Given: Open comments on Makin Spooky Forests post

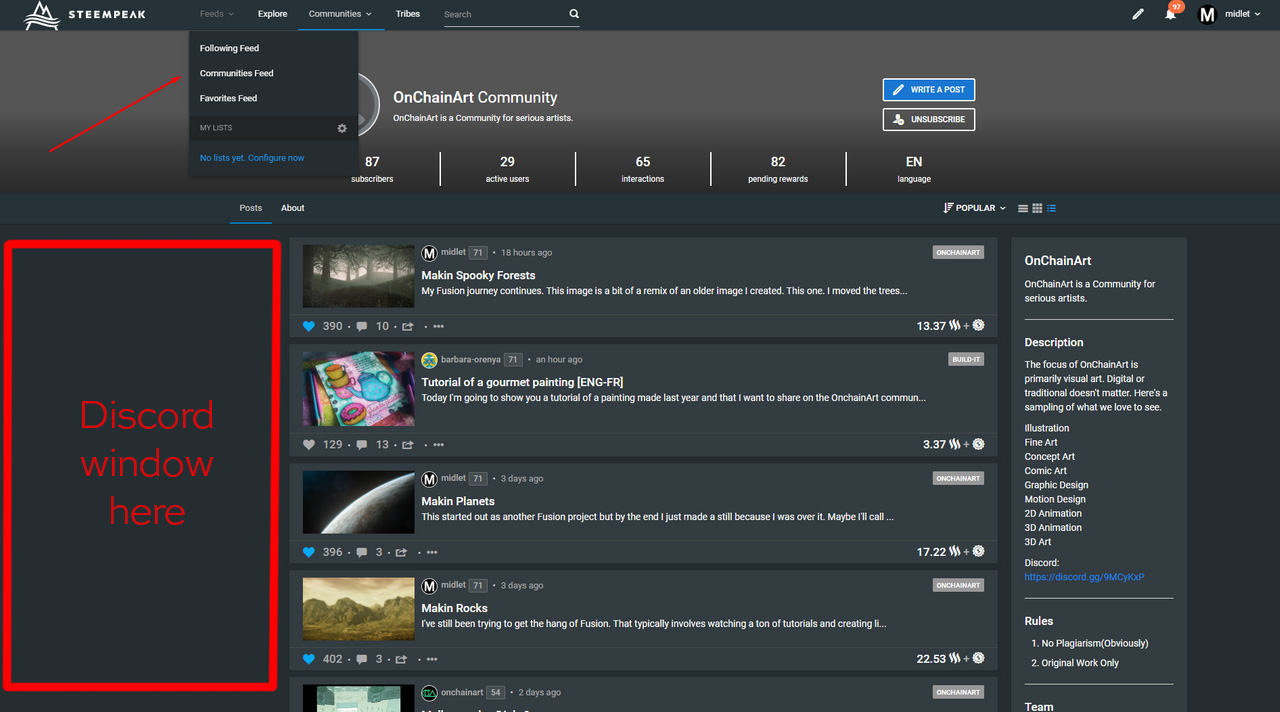Looking at the screenshot, I should coord(362,326).
